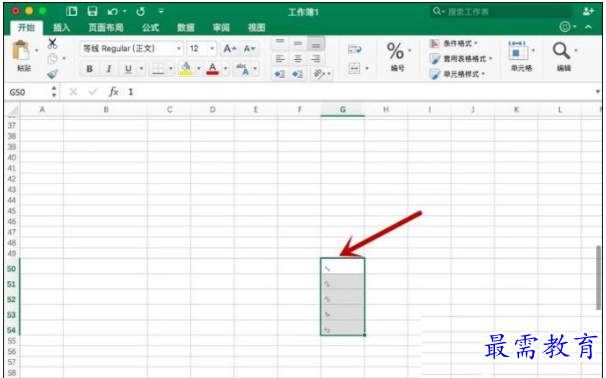Image resolution: width=606 pixels, height=378 pixels.
Task: Switch to the Formulas (公式) tab
Action: click(150, 27)
